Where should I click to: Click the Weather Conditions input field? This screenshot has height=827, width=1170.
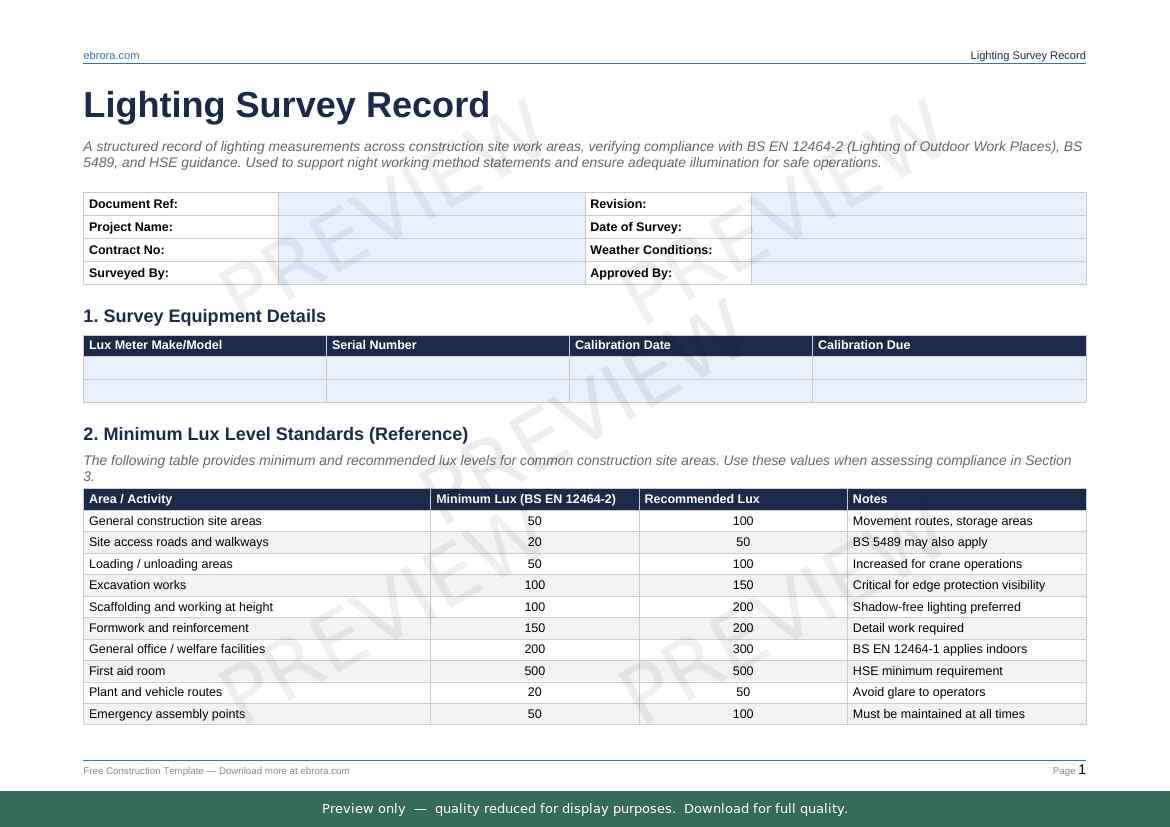click(x=917, y=250)
